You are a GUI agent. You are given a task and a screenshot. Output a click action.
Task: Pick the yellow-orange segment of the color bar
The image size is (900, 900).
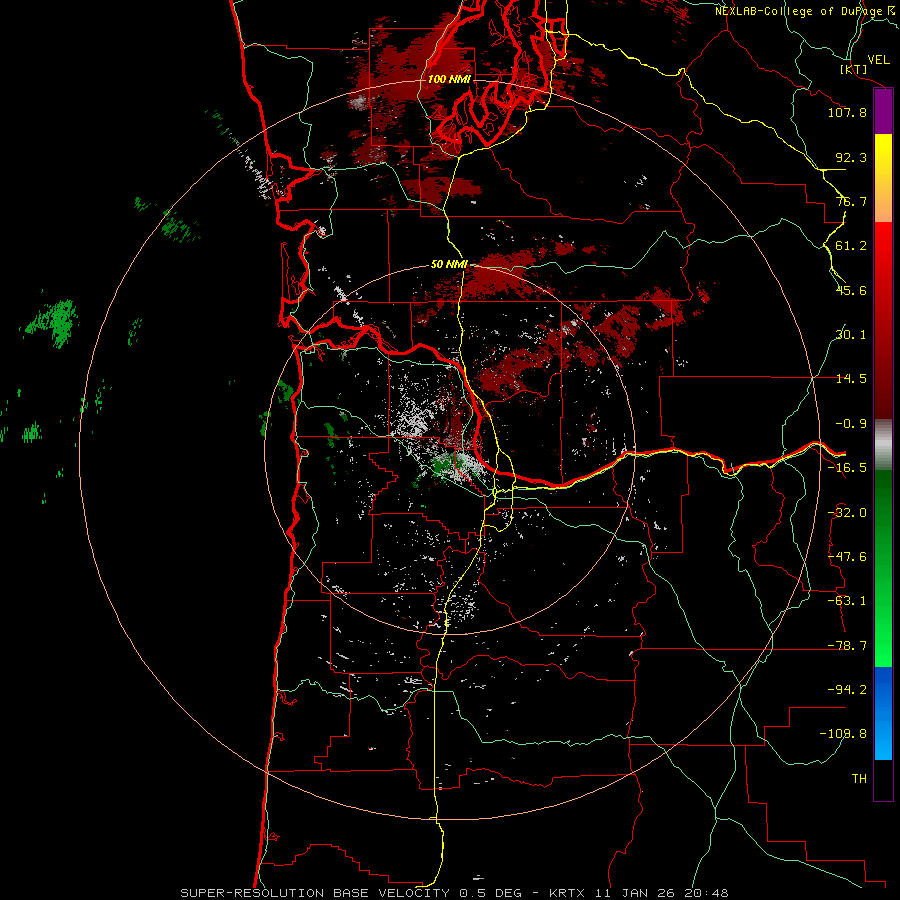click(x=883, y=178)
